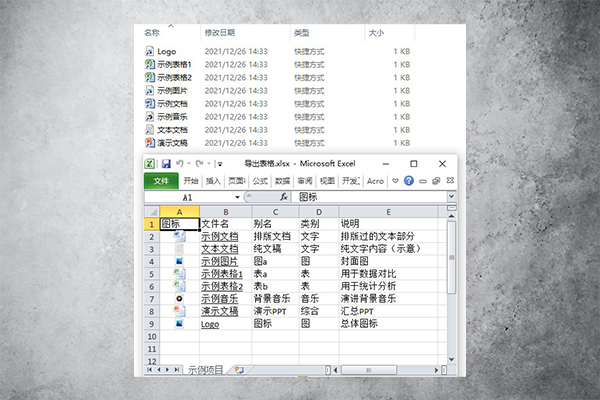The width and height of the screenshot is (600, 400).
Task: Click the Word document icon in row 2
Action: (179, 236)
